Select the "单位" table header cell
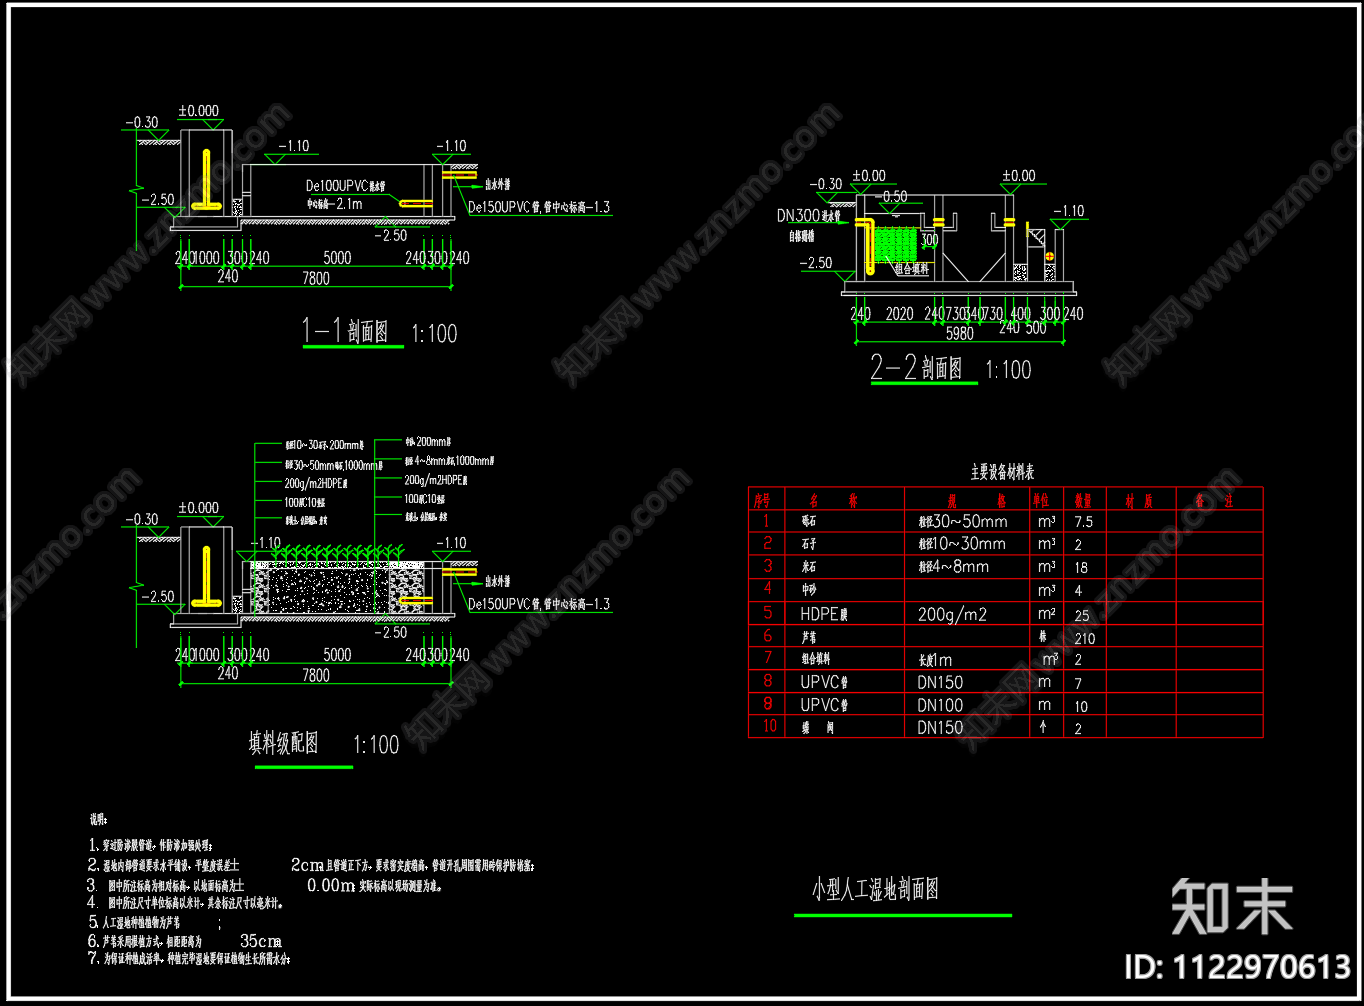The height and width of the screenshot is (1006, 1364). pos(1046,500)
